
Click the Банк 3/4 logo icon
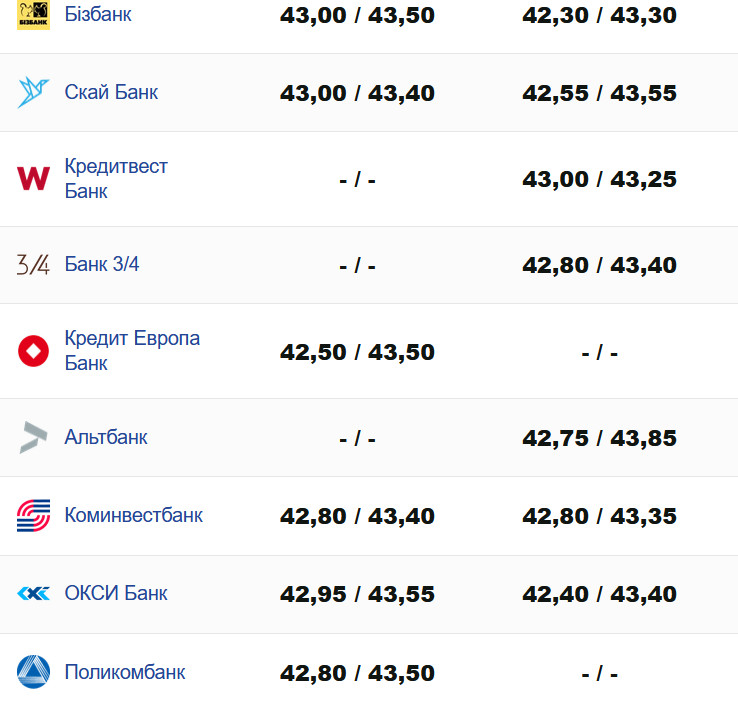point(33,265)
